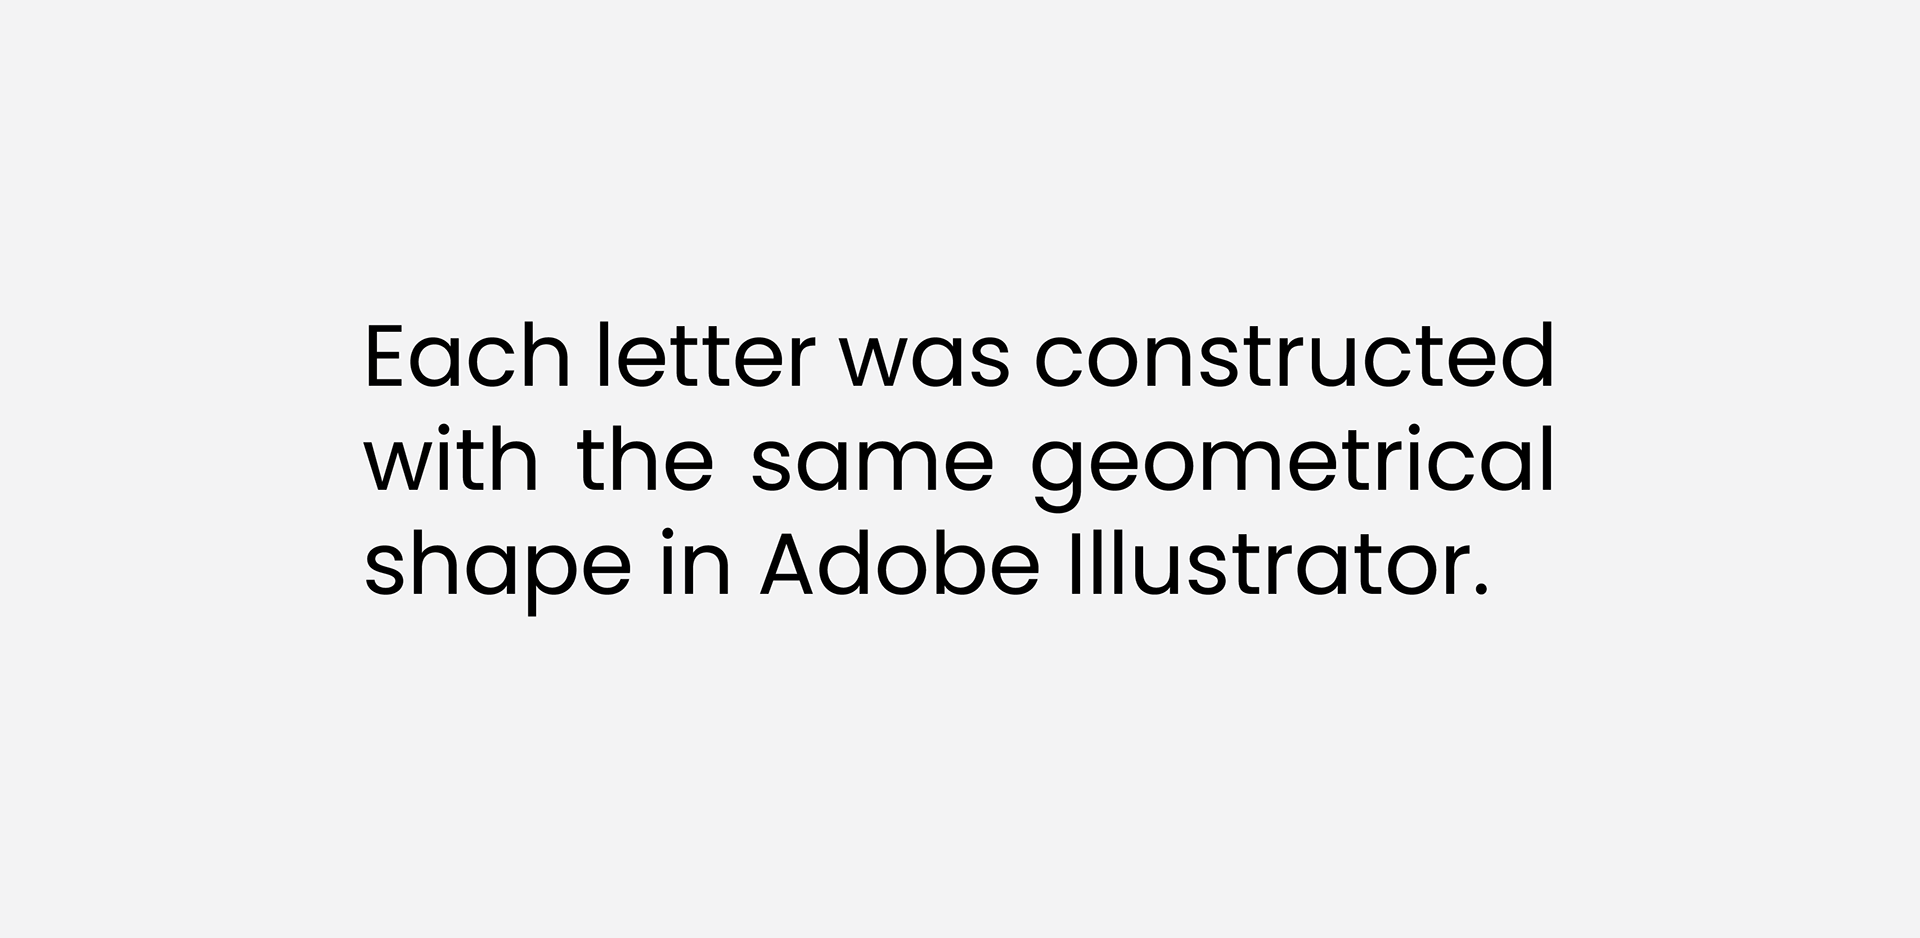Viewport: 1920px width, 938px height.
Task: Click the word "constructed"
Action: [1294, 355]
